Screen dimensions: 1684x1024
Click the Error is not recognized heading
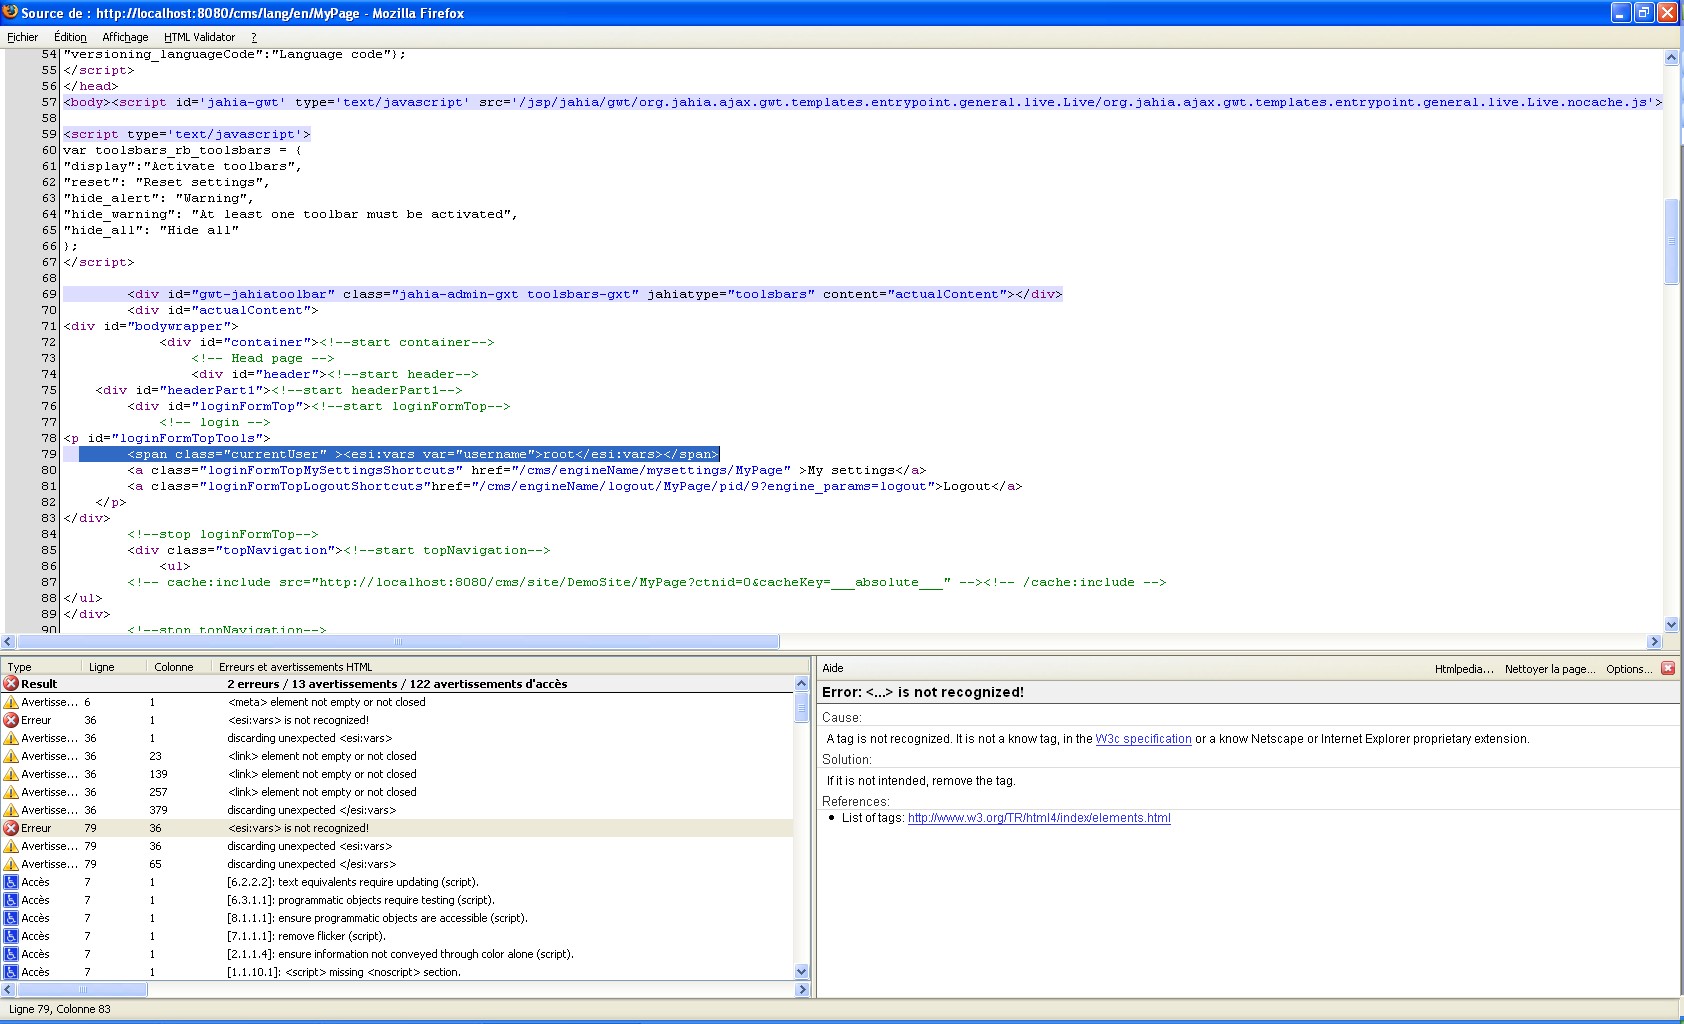923,692
